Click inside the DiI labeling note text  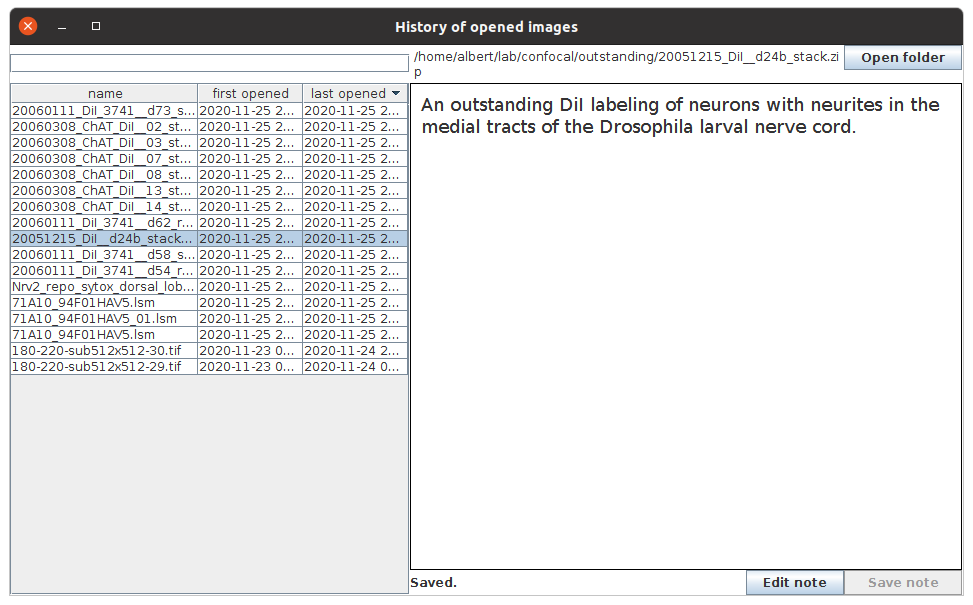(680, 116)
